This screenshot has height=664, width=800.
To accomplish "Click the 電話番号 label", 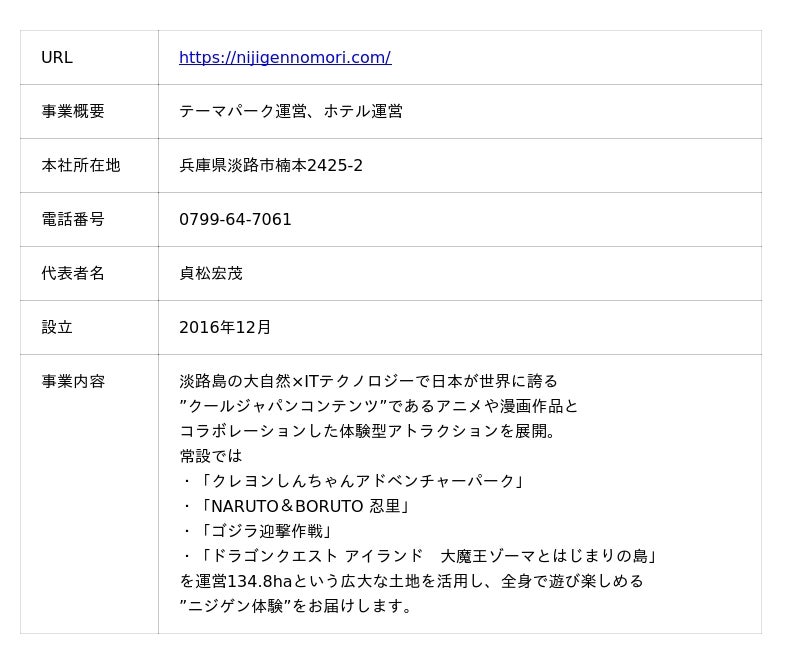I will click(73, 220).
